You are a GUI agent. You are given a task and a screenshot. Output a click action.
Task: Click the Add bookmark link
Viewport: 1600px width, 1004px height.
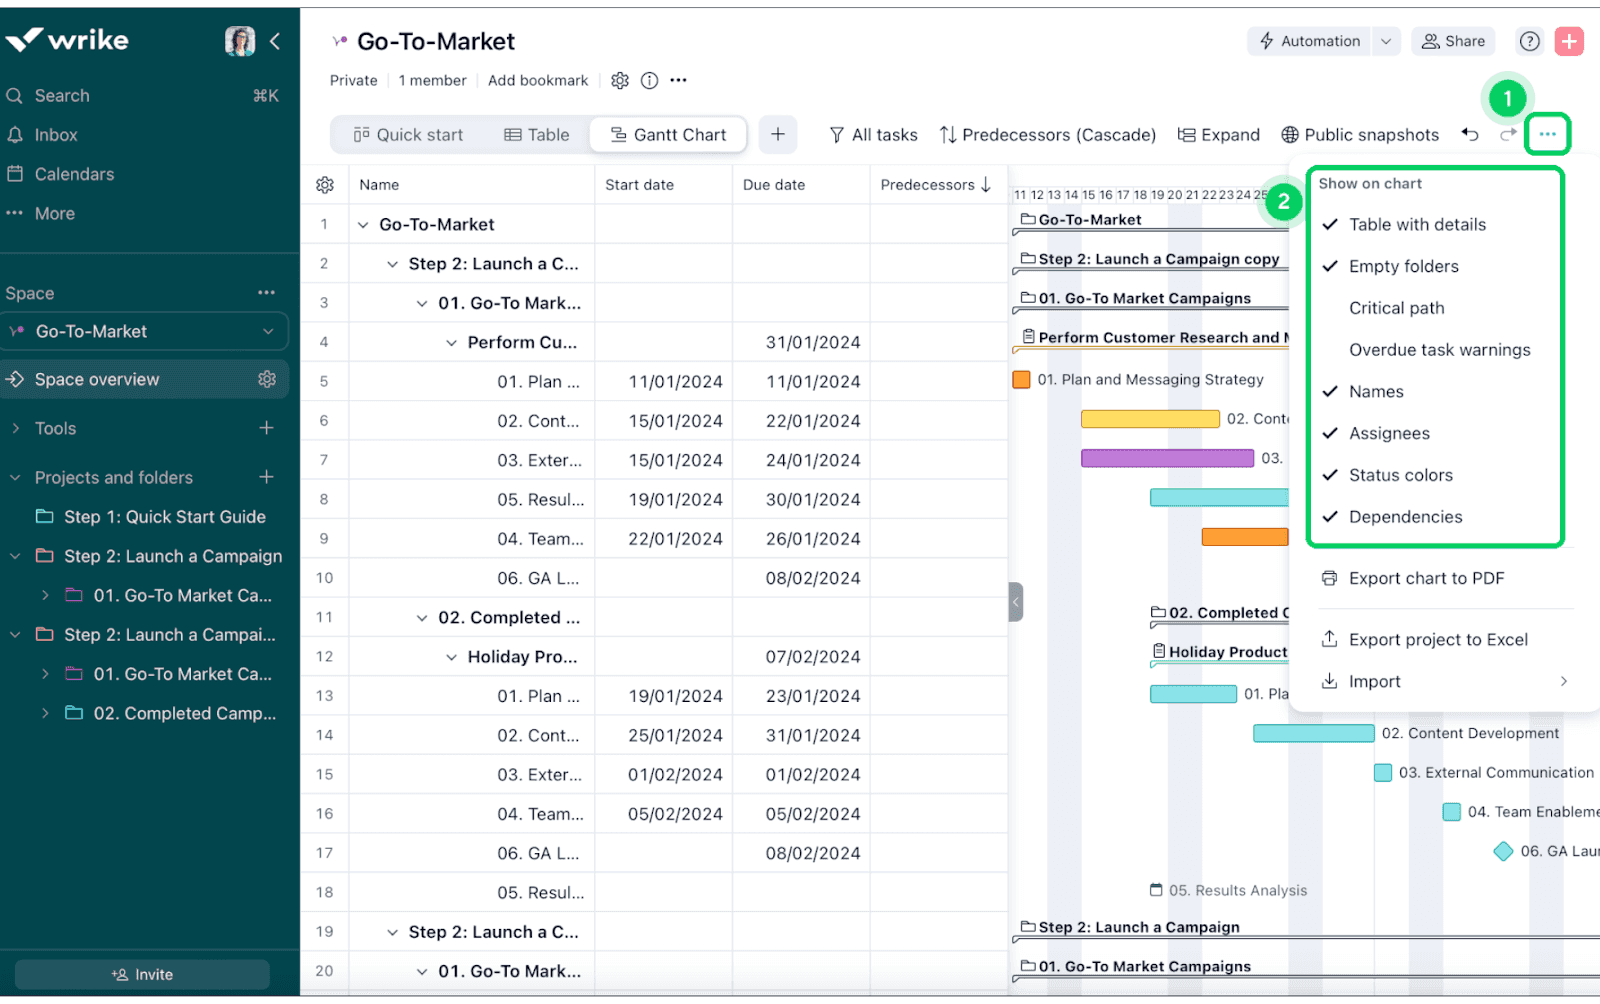point(538,80)
